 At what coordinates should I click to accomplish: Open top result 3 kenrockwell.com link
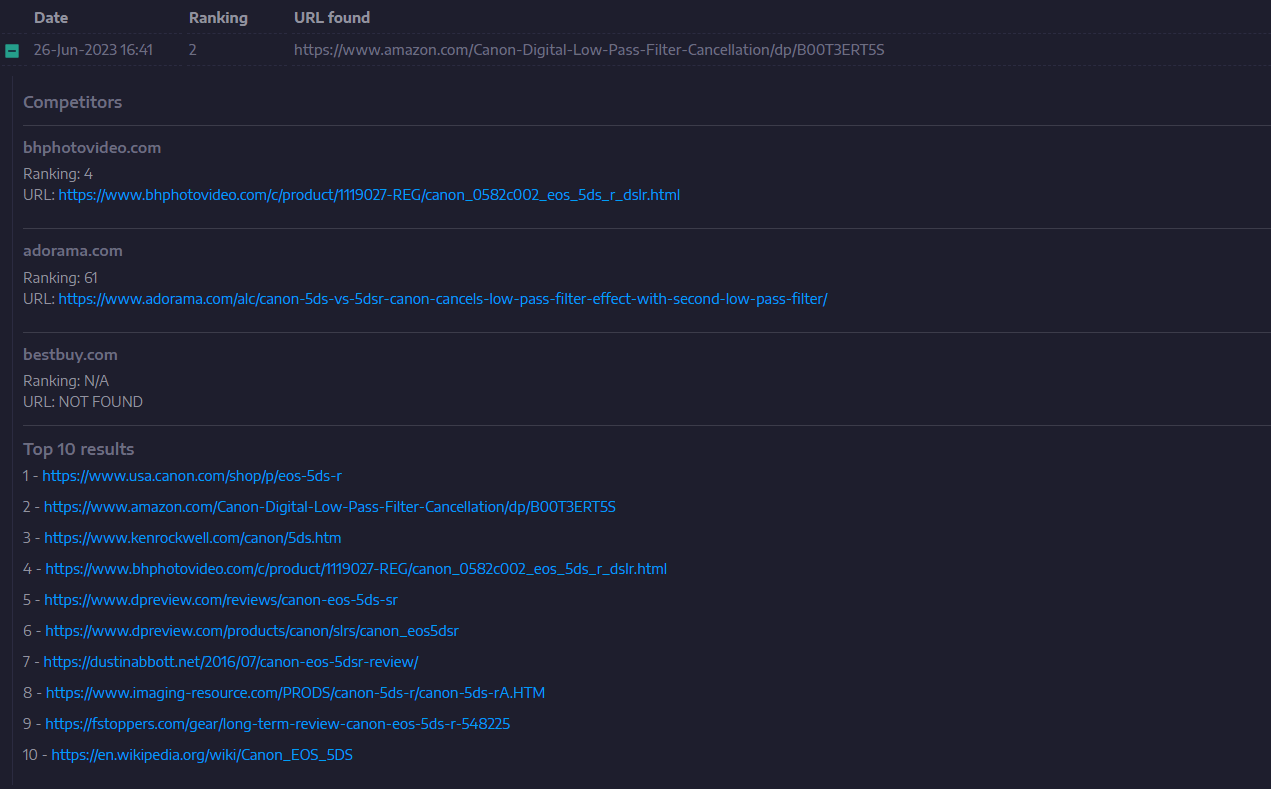[x=193, y=538]
